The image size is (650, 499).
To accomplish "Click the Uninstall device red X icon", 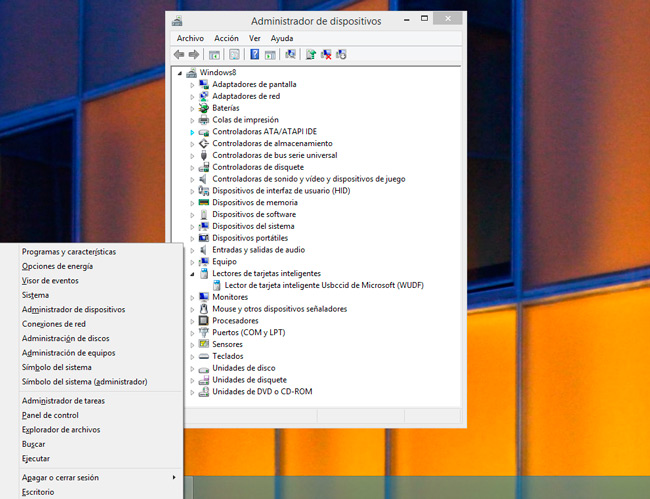I will pyautogui.click(x=326, y=54).
